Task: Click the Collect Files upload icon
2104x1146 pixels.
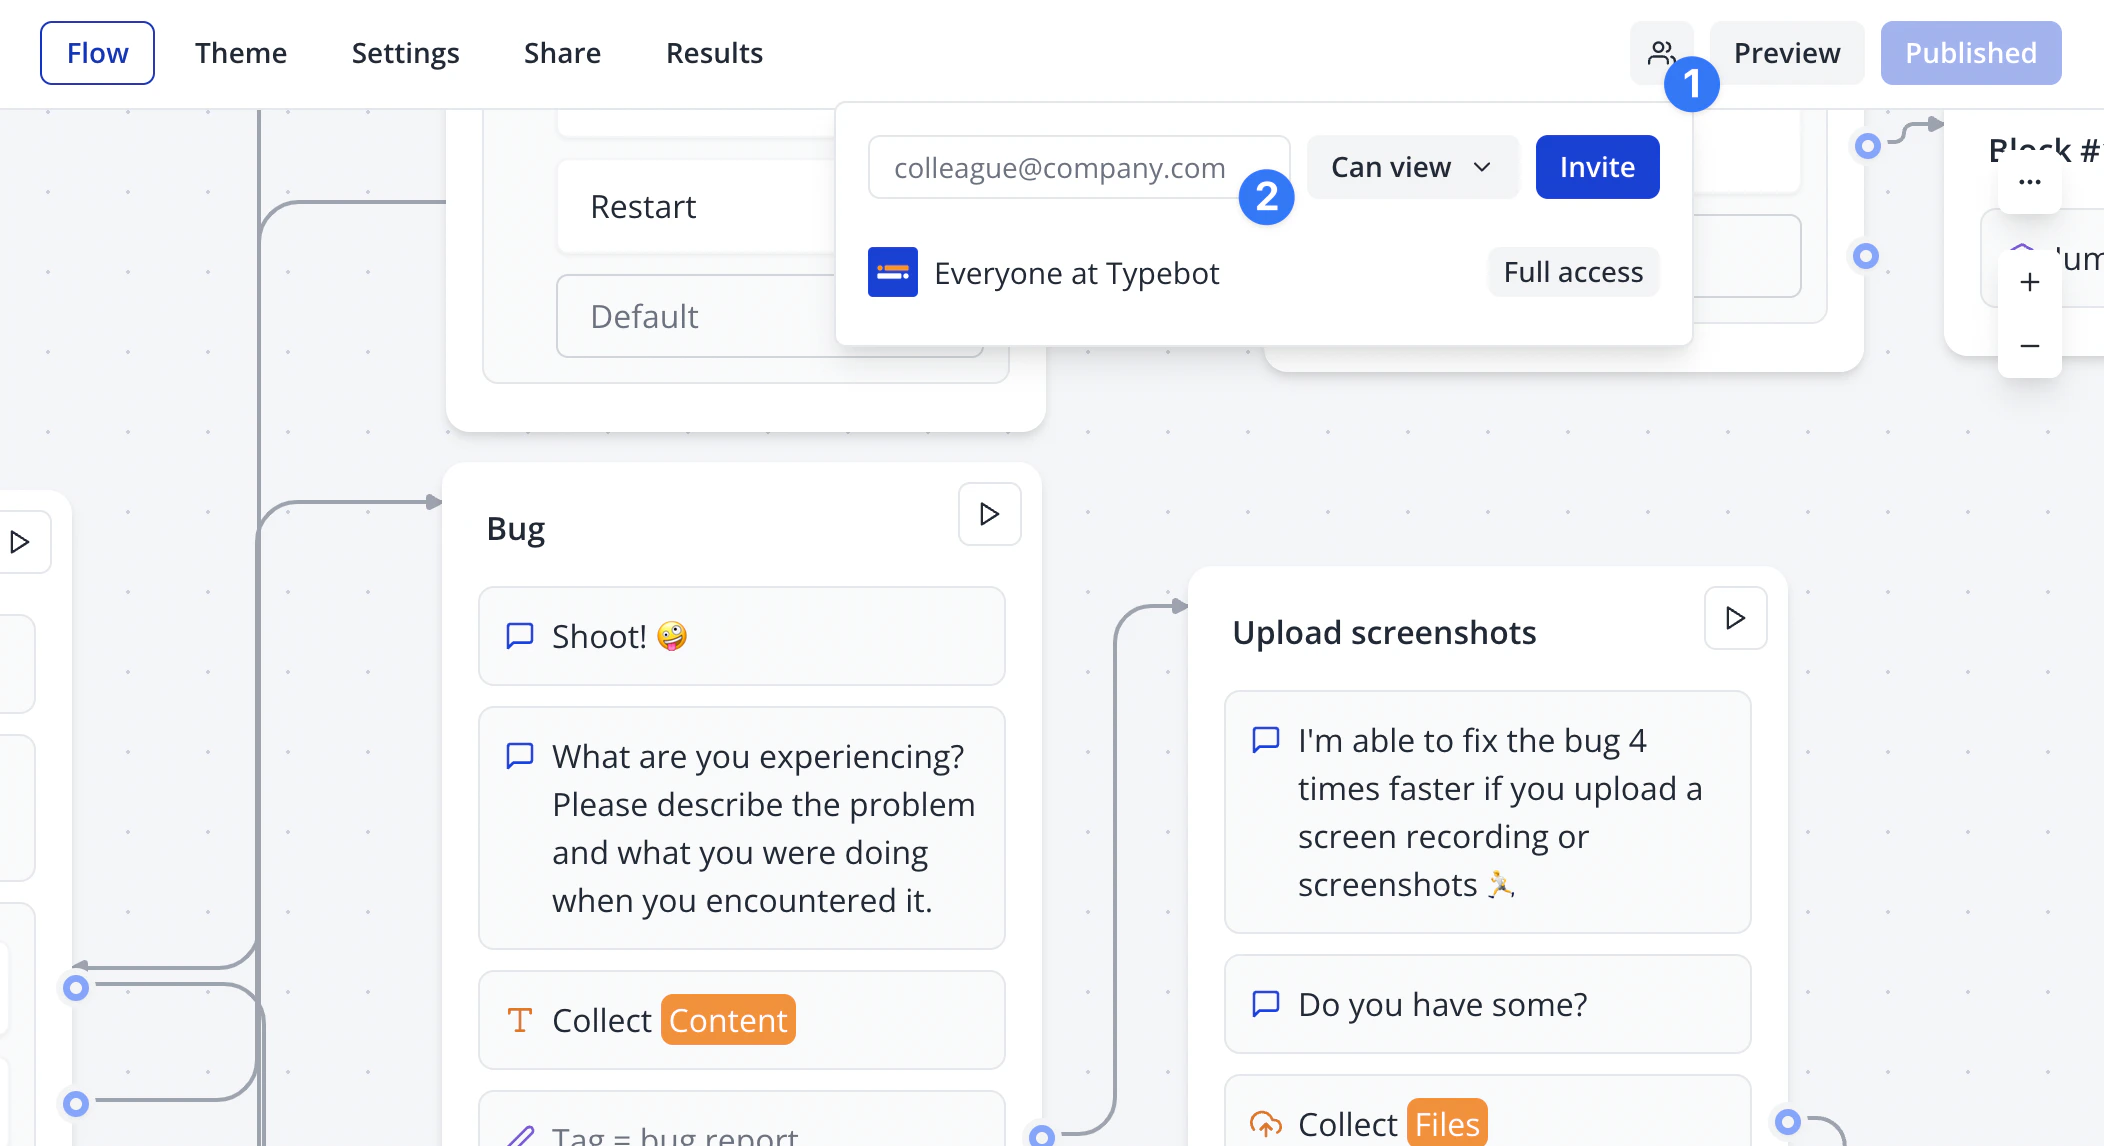Action: (1265, 1124)
